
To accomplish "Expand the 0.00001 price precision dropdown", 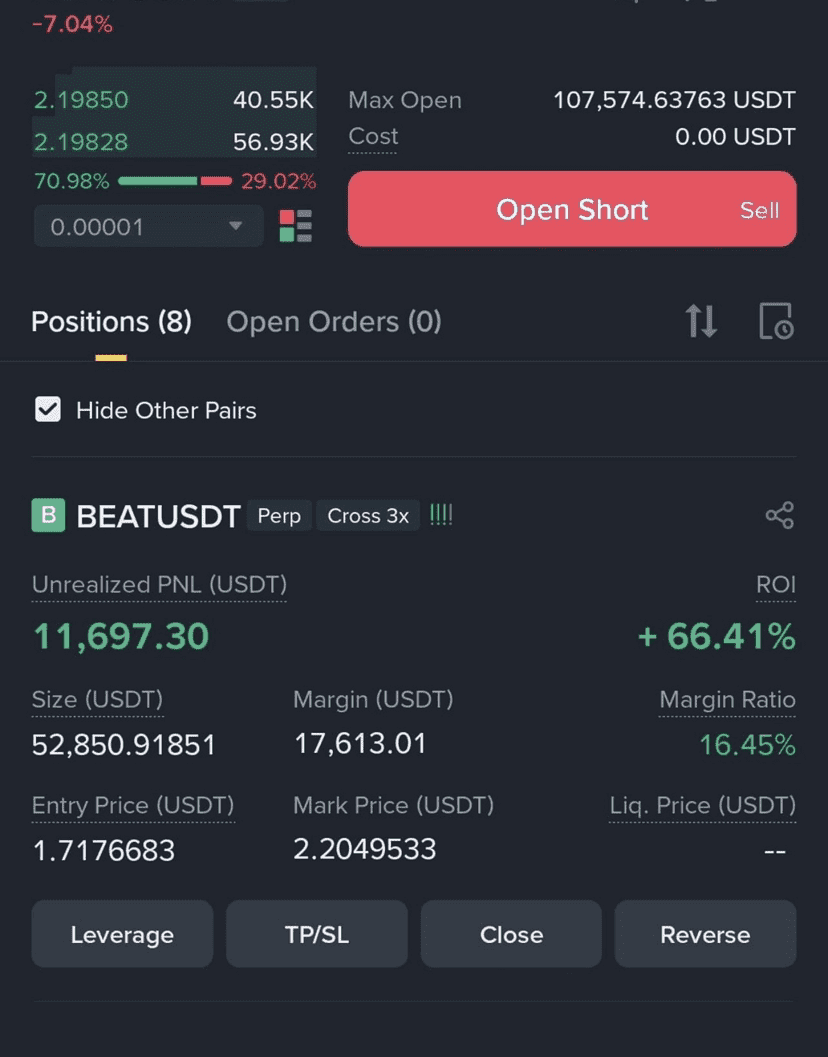I will tap(148, 226).
